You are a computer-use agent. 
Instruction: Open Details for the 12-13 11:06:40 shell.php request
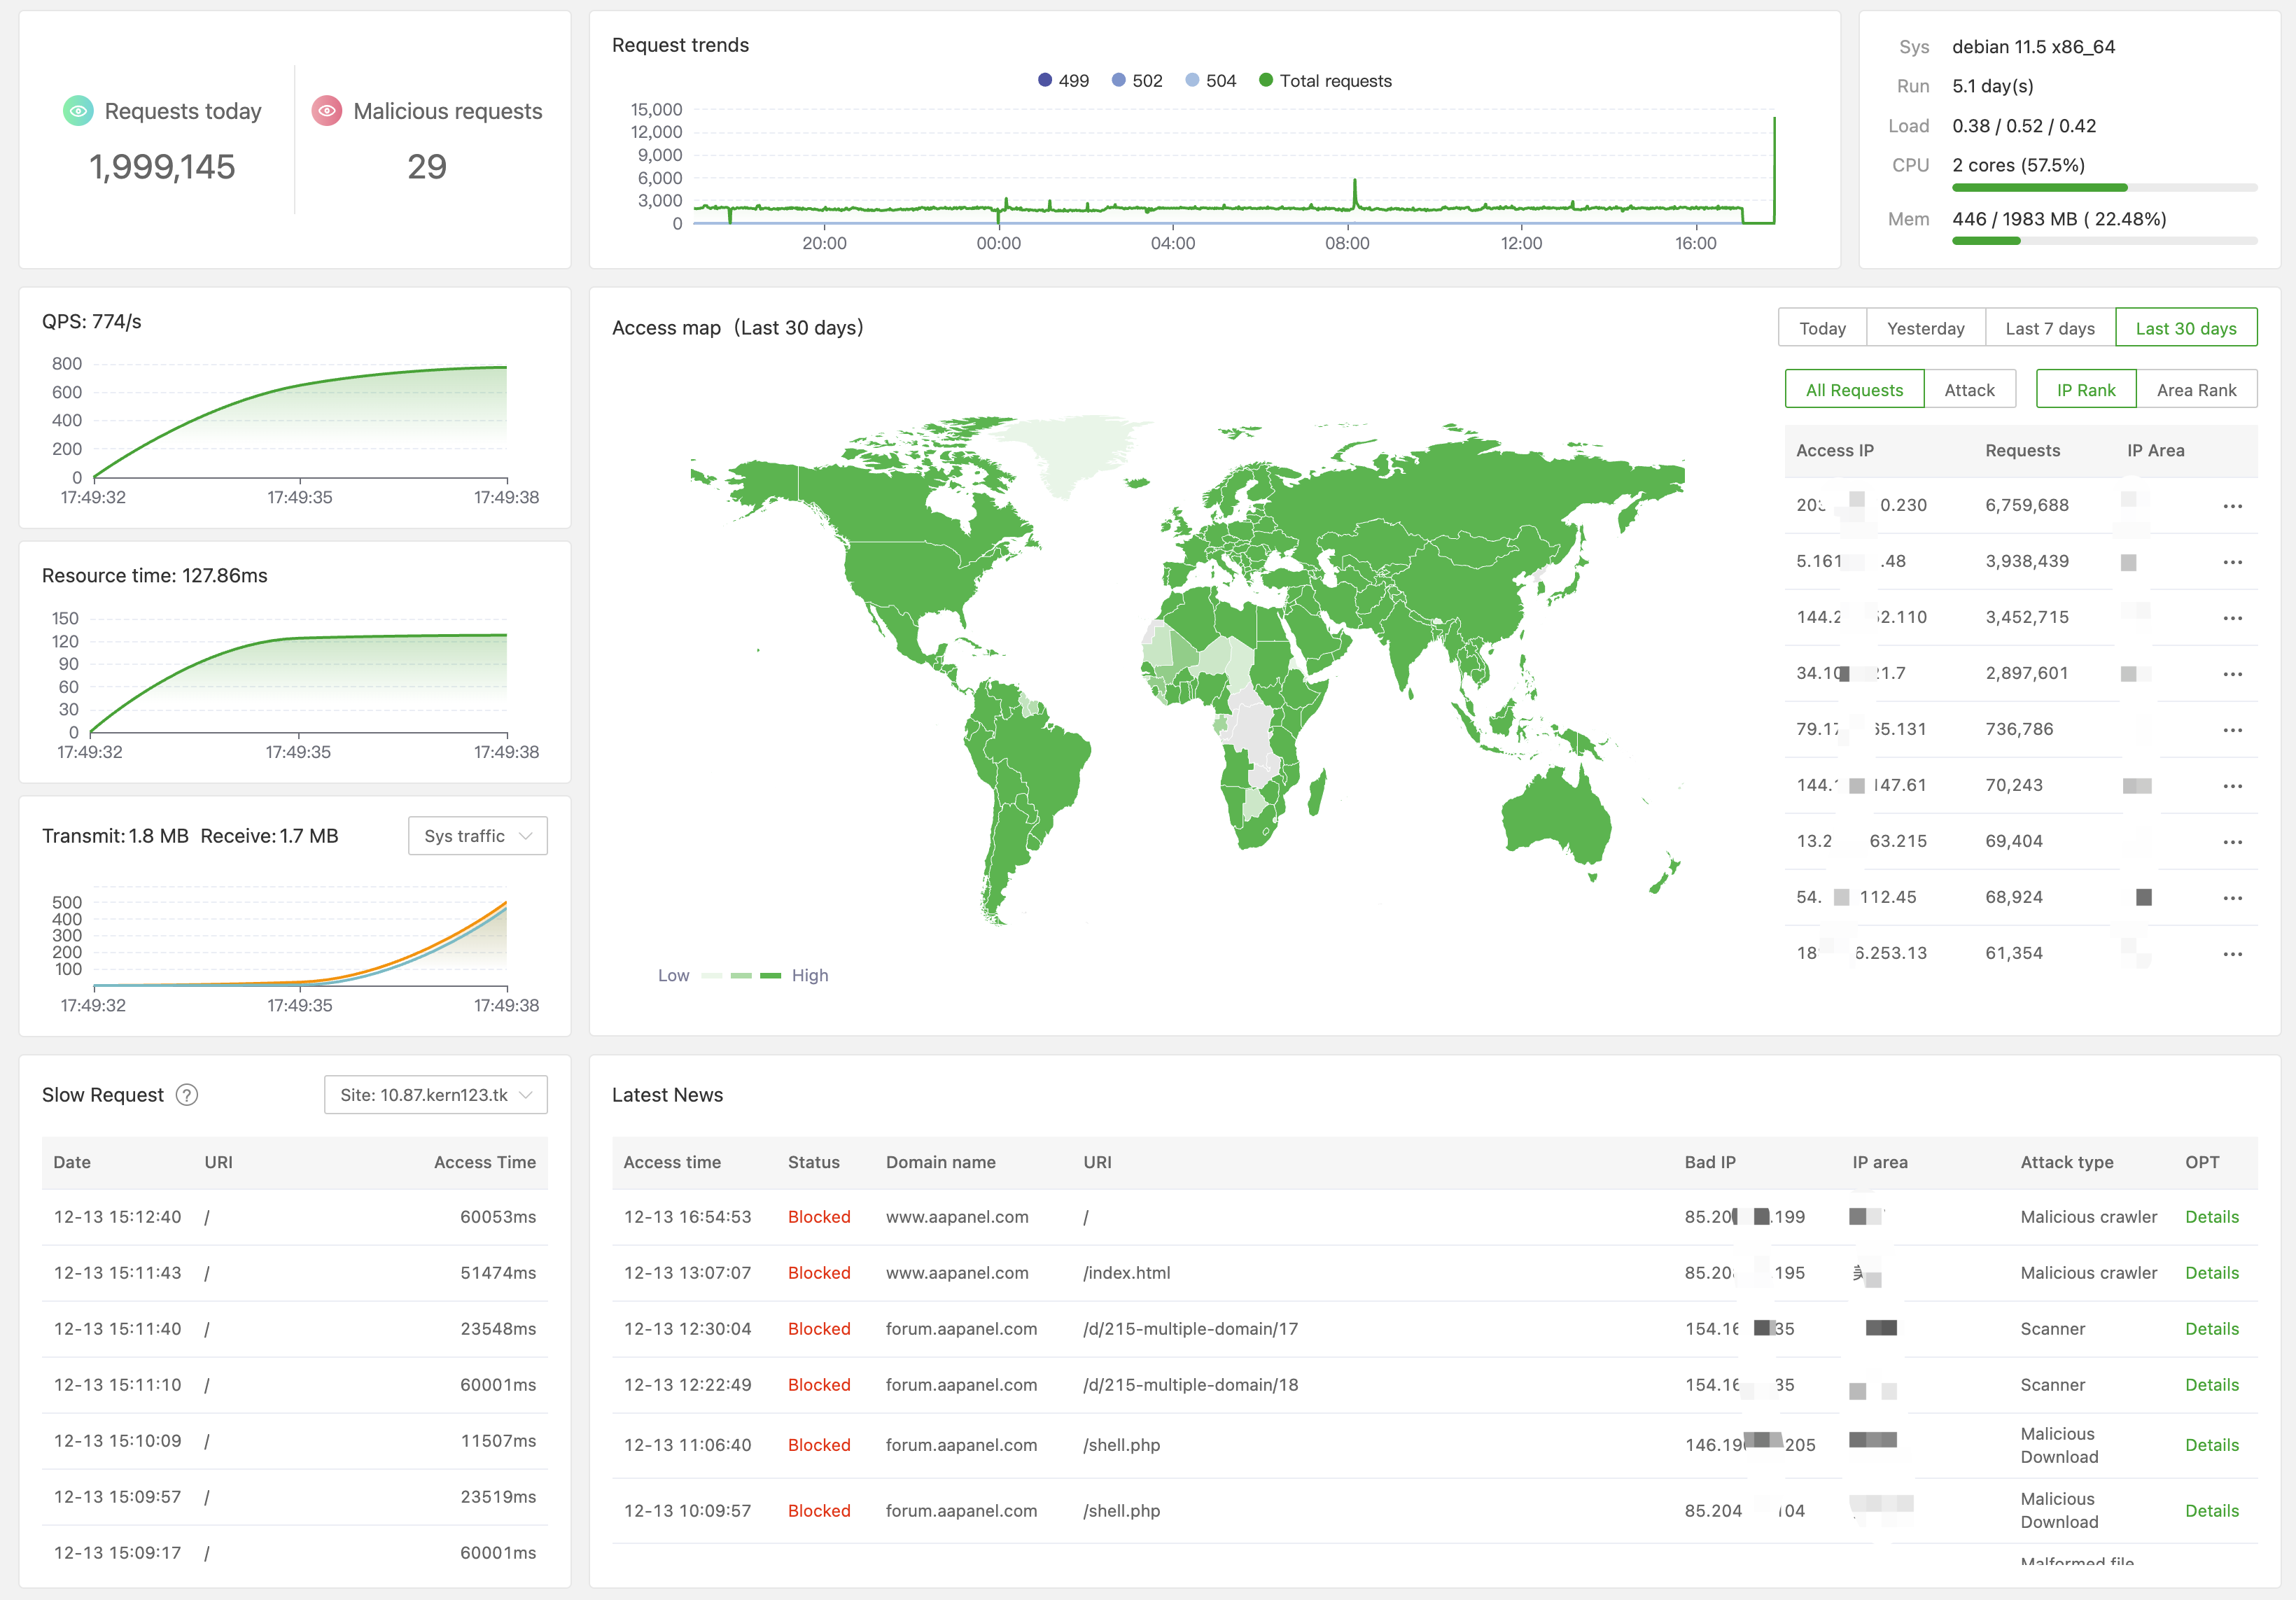[x=2211, y=1445]
